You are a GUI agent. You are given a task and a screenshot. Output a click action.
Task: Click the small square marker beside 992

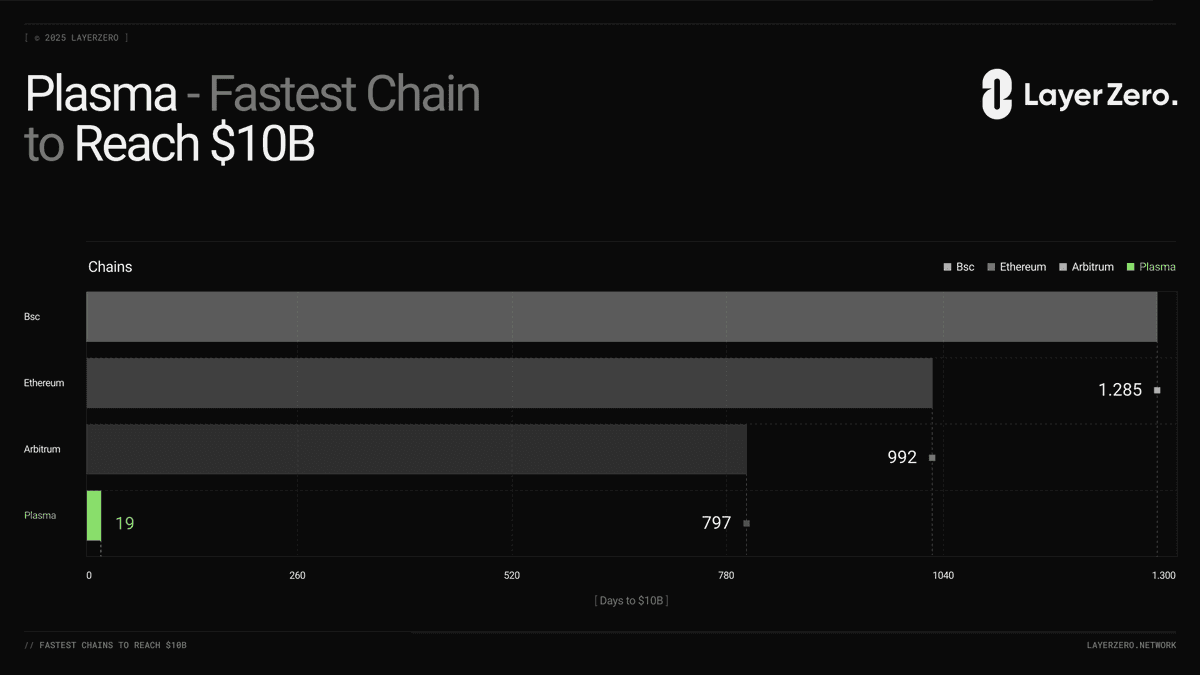[x=932, y=457]
